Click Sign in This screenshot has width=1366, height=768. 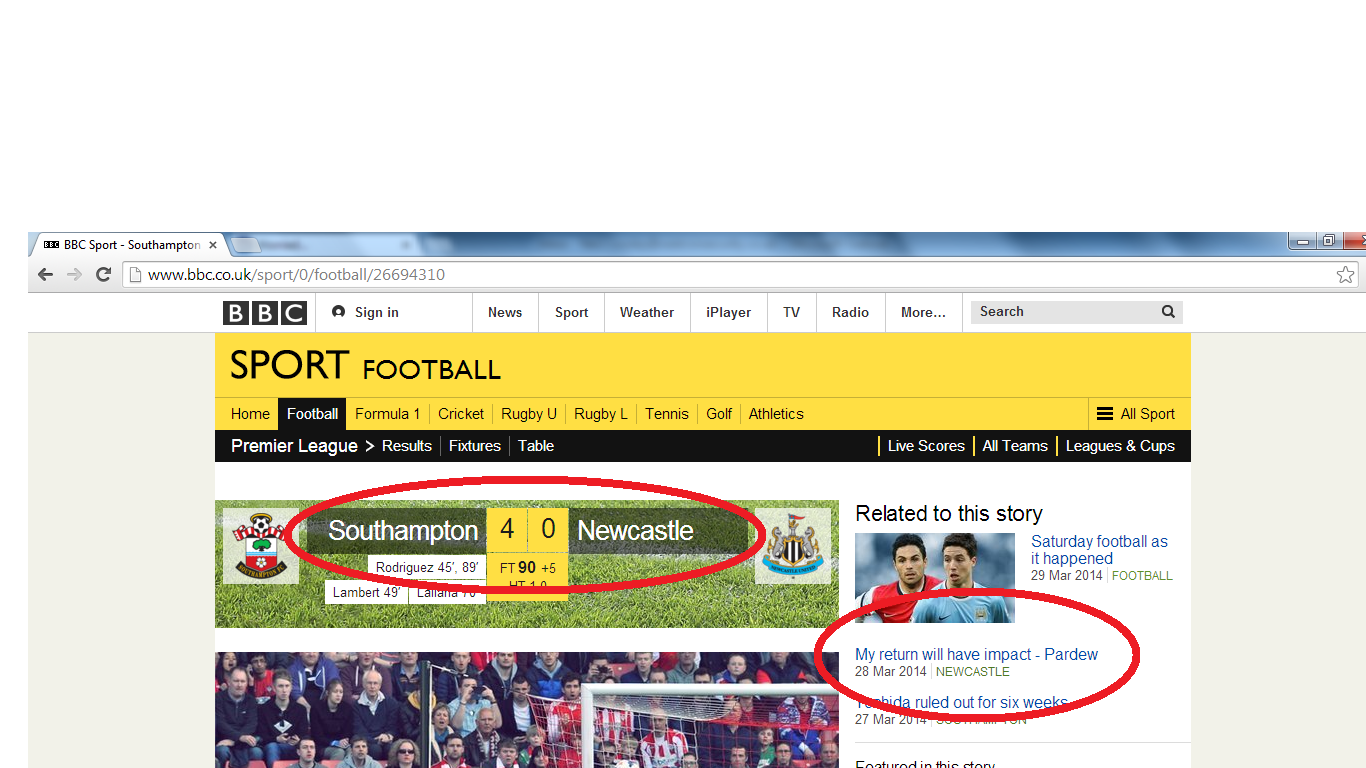click(366, 312)
